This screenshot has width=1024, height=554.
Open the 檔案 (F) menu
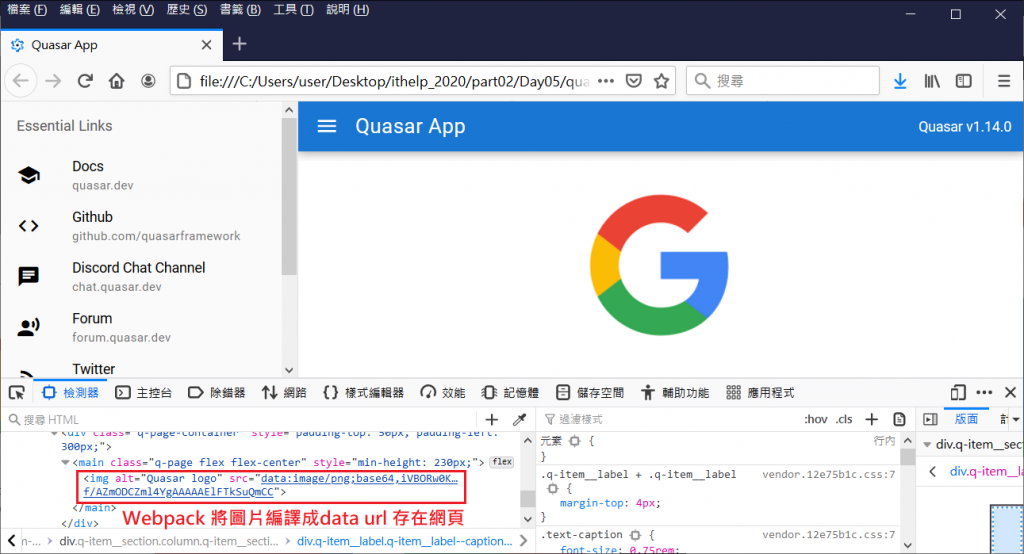(x=27, y=10)
